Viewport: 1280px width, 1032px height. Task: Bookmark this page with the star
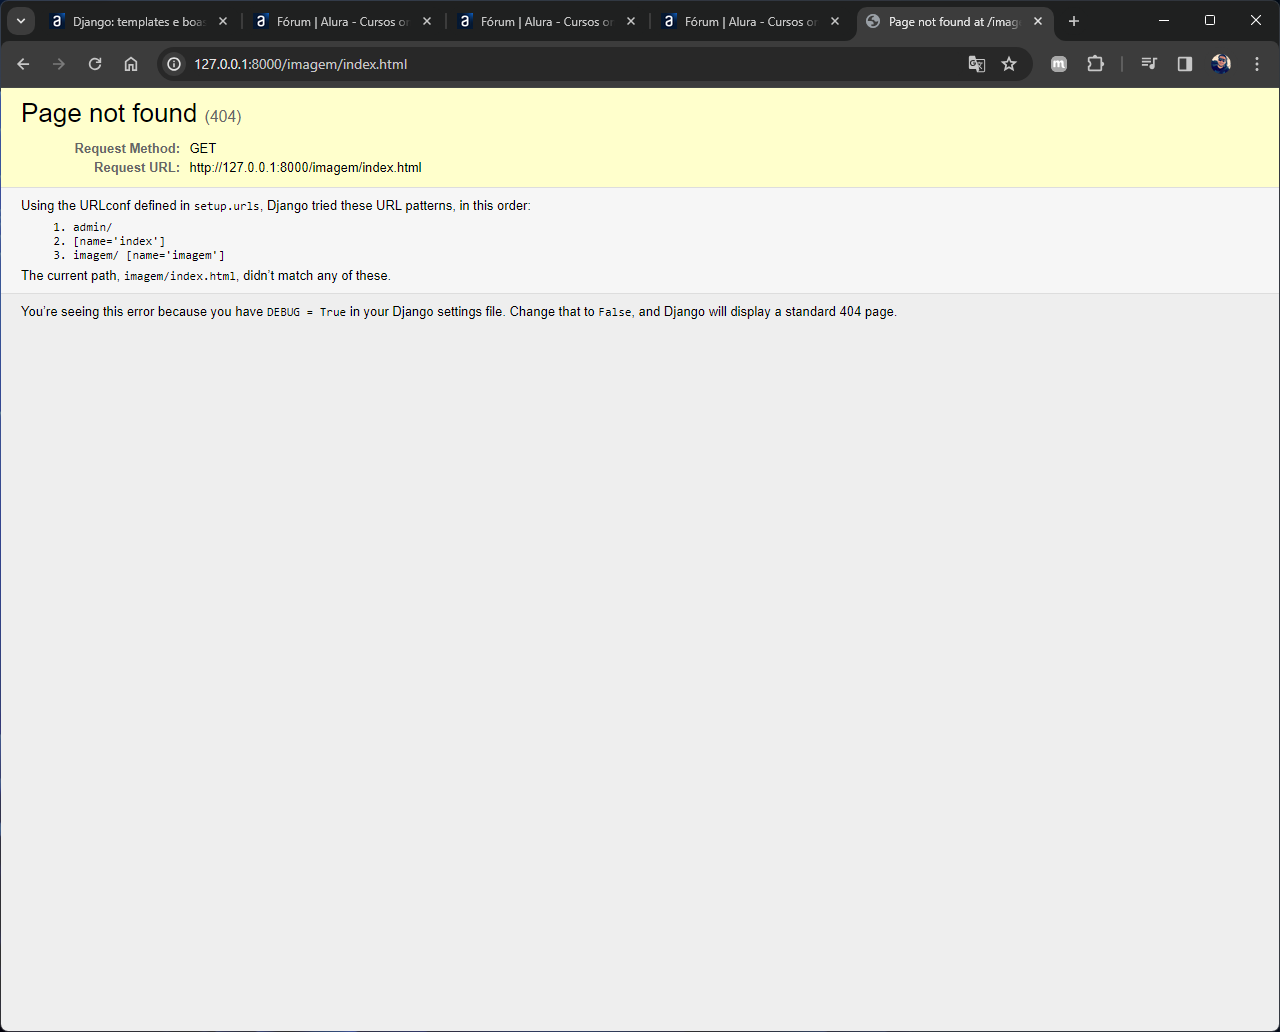[1009, 64]
